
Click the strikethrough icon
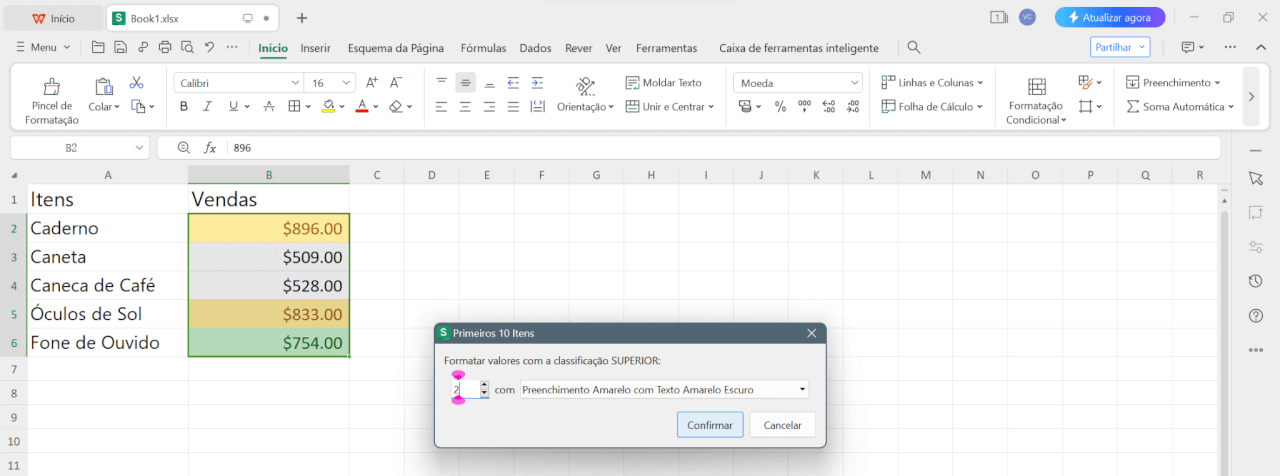268,107
